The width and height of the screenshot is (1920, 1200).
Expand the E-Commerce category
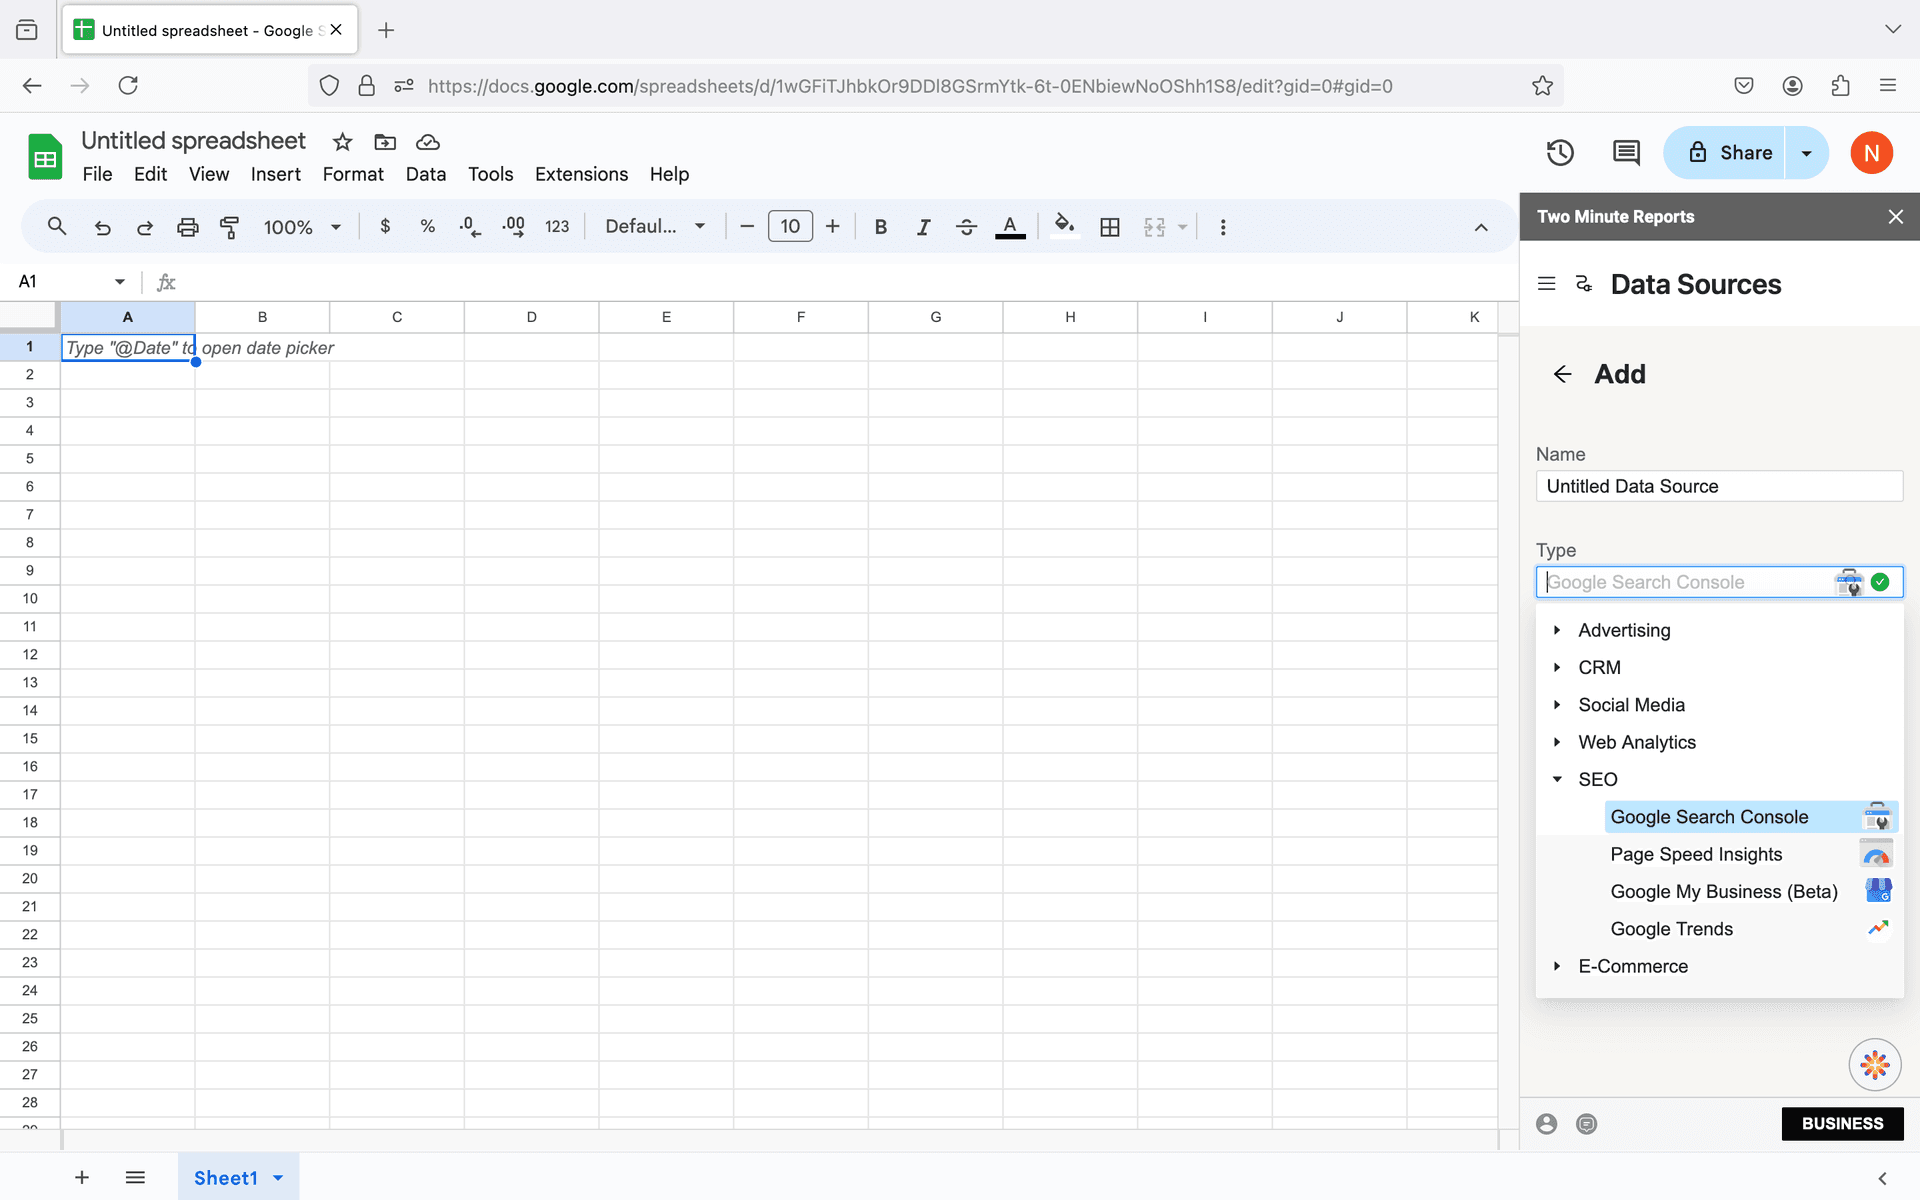pos(1556,965)
